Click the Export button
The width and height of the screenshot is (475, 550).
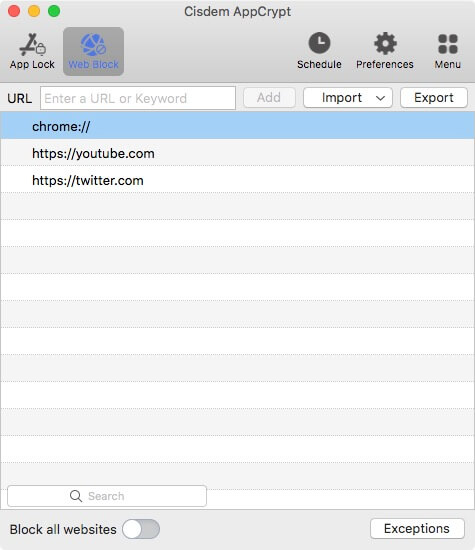click(x=434, y=98)
